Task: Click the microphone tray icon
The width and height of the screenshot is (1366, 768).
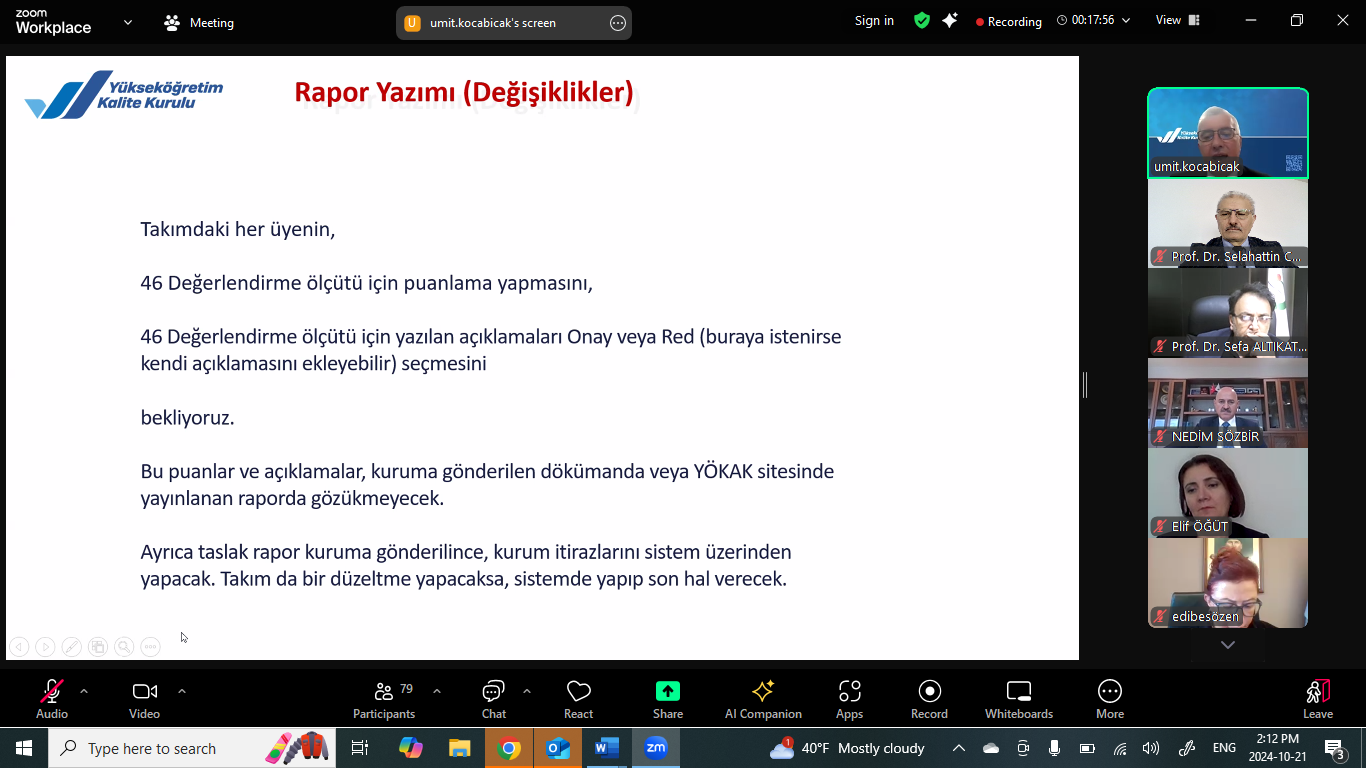Action: pos(1054,748)
